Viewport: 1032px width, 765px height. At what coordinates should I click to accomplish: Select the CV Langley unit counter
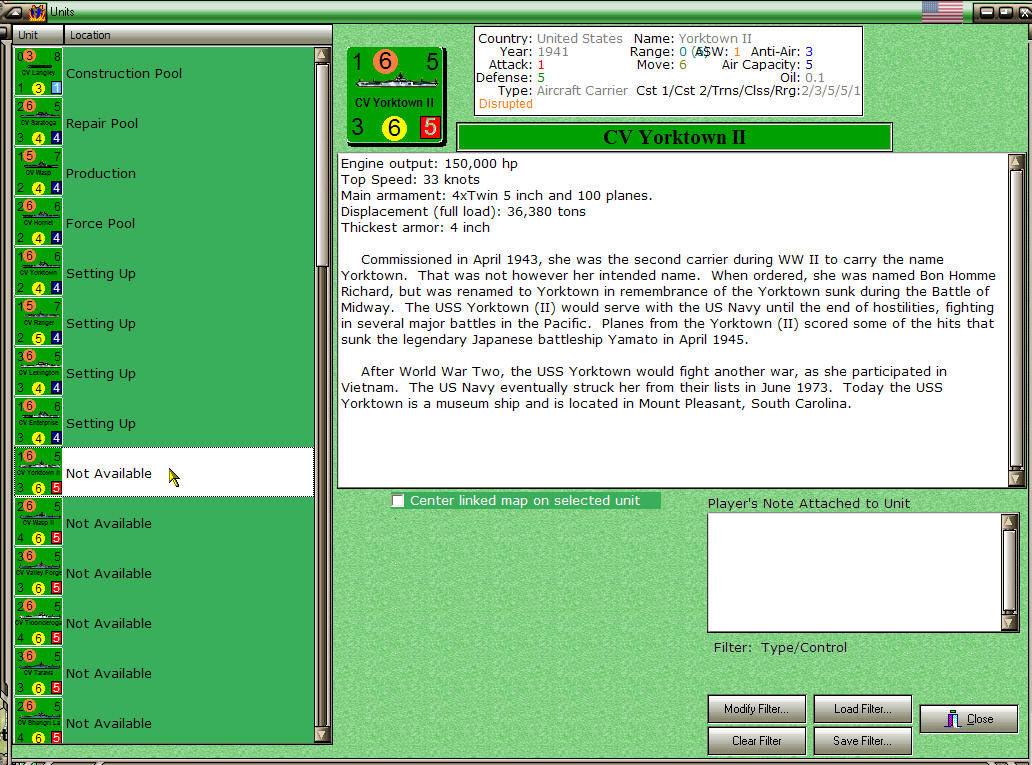click(x=38, y=72)
